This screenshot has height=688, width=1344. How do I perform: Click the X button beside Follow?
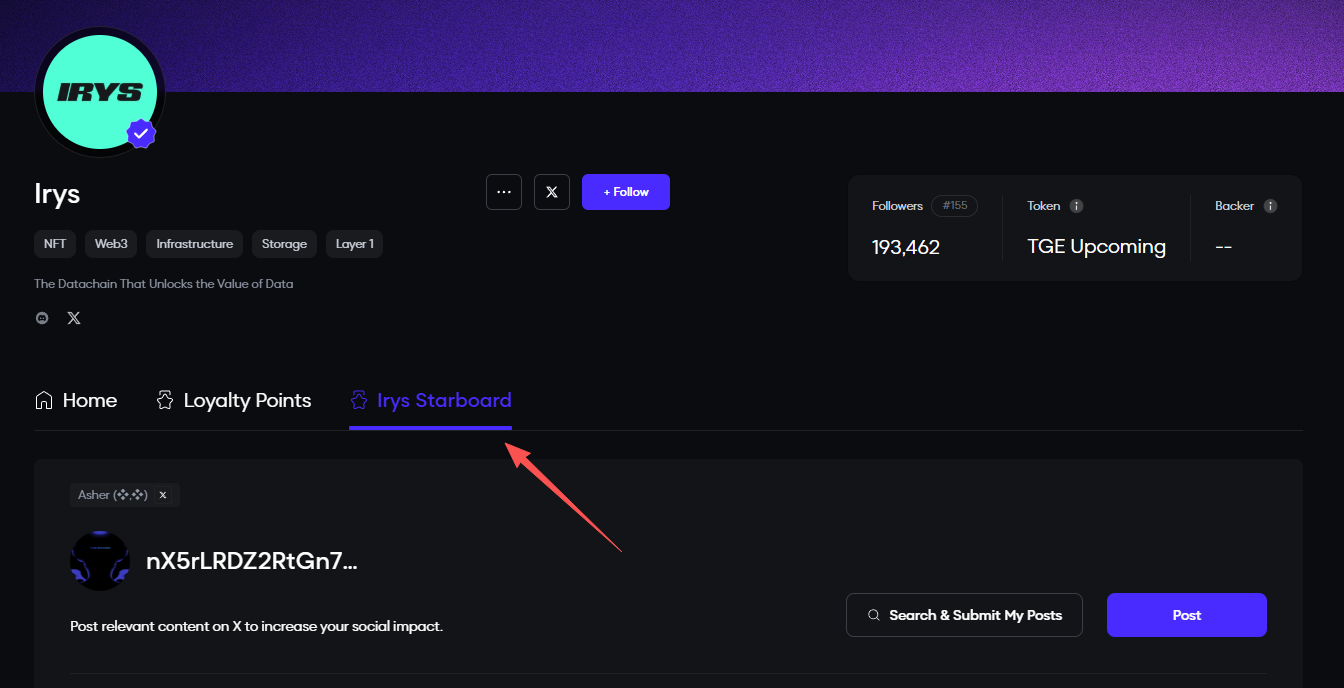coord(552,192)
